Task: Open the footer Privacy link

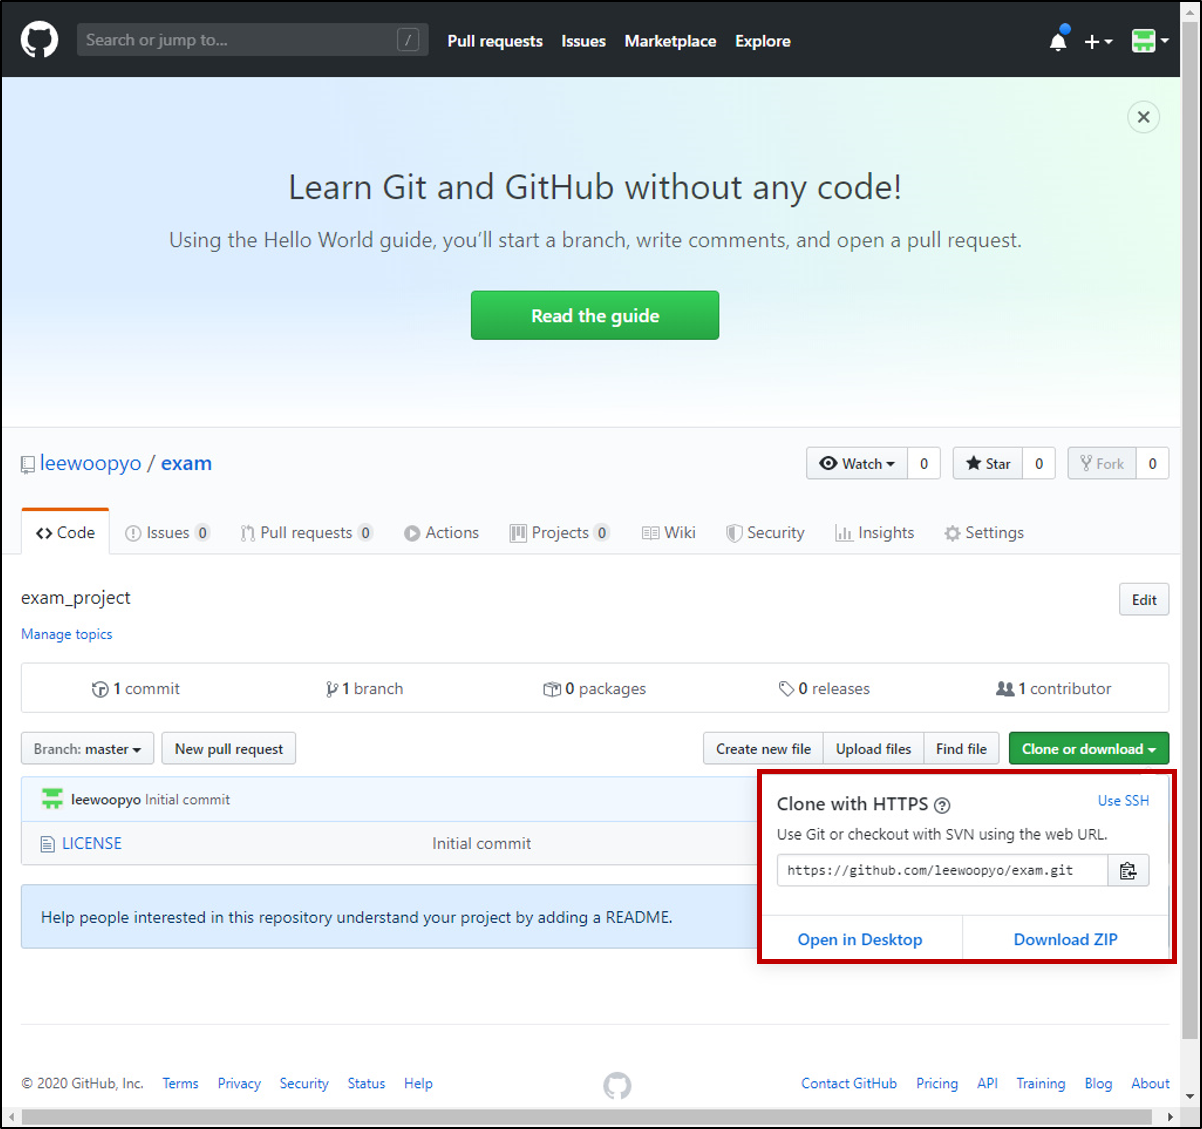Action: 239,1084
